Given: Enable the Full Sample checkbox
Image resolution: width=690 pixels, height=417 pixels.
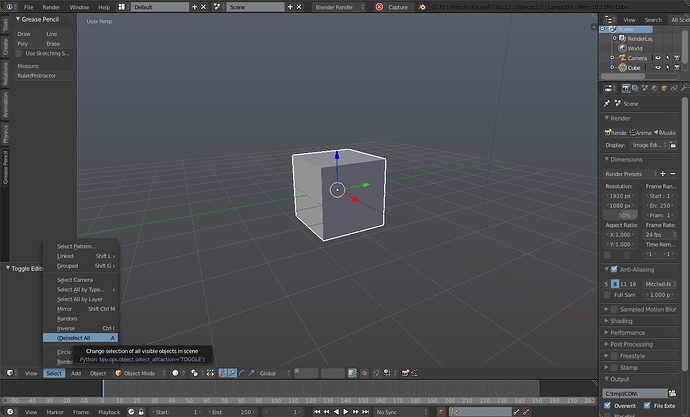Looking at the screenshot, I should click(607, 295).
